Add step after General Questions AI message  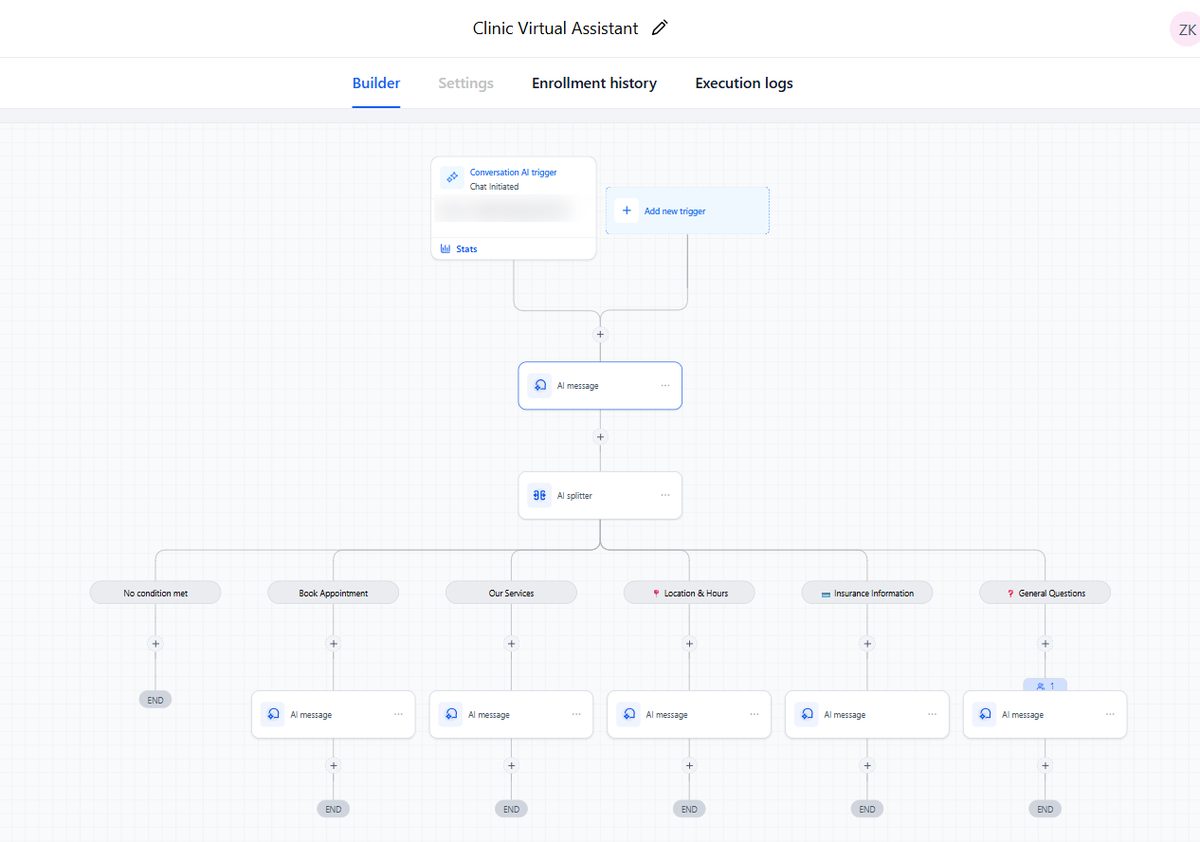[x=1045, y=766]
